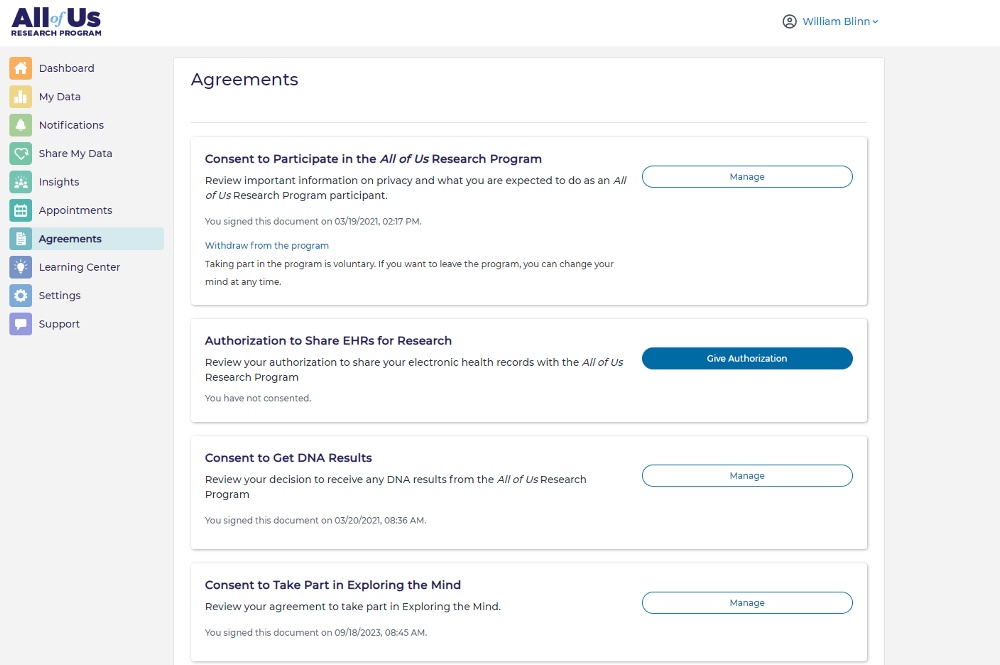Click the Agreements page heading
Viewport: 1000px width, 665px height.
244,80
